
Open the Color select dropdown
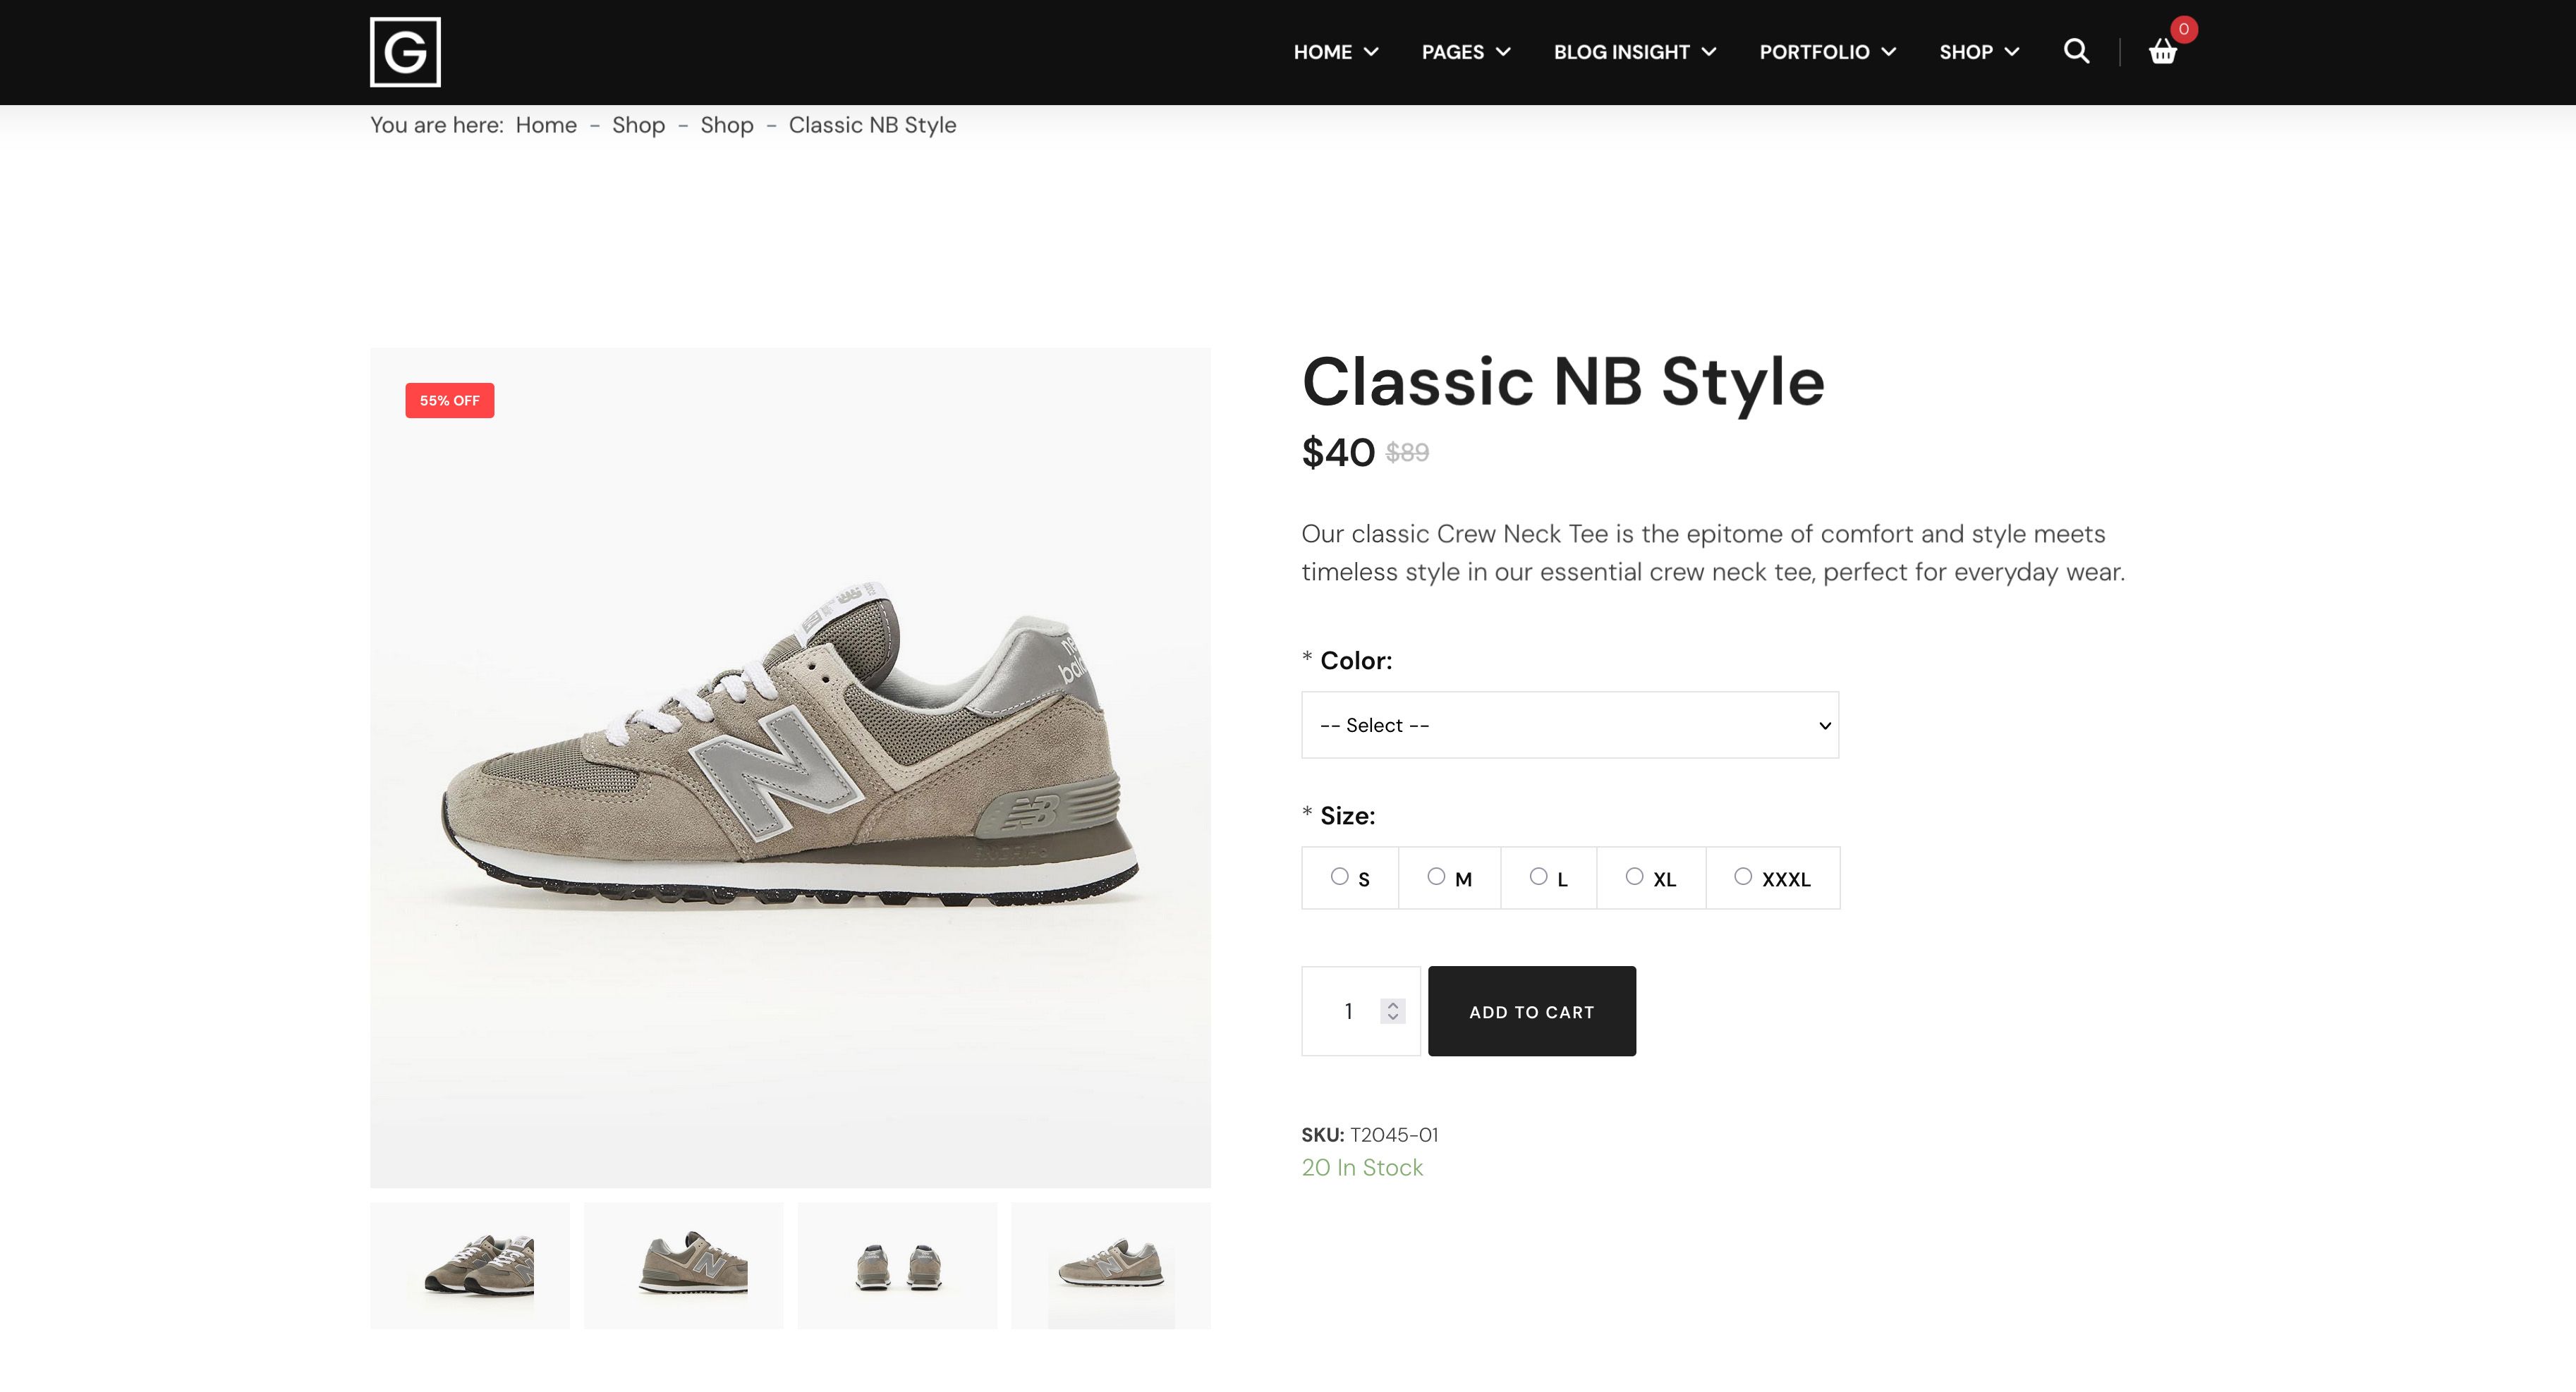(x=1569, y=725)
